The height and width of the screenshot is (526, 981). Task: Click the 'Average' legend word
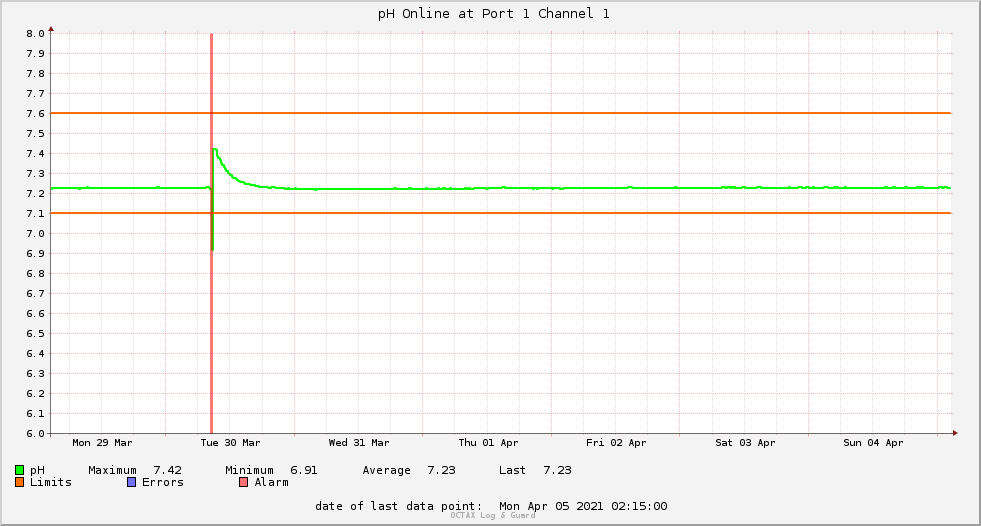387,470
